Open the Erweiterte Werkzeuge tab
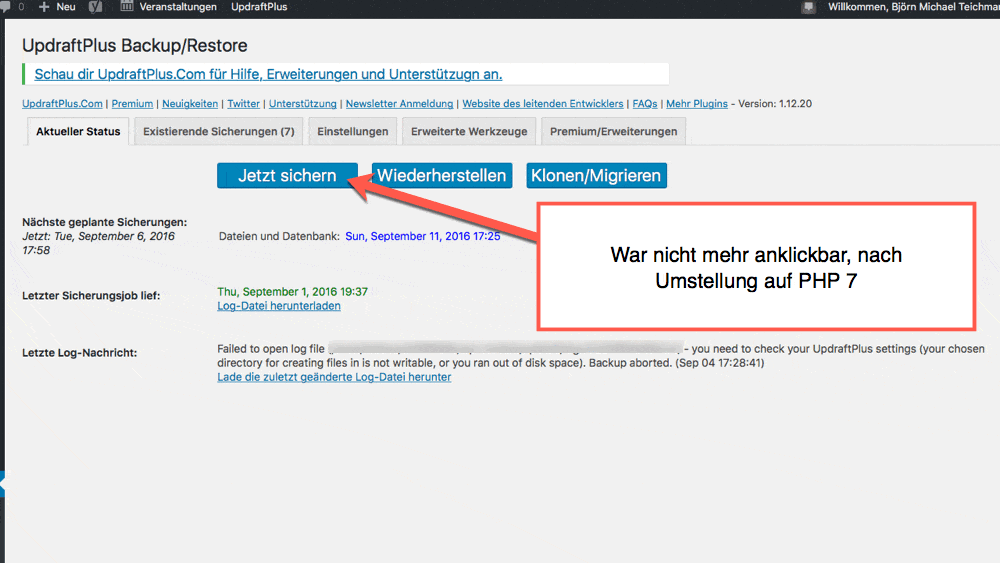The height and width of the screenshot is (563, 1000). point(469,131)
